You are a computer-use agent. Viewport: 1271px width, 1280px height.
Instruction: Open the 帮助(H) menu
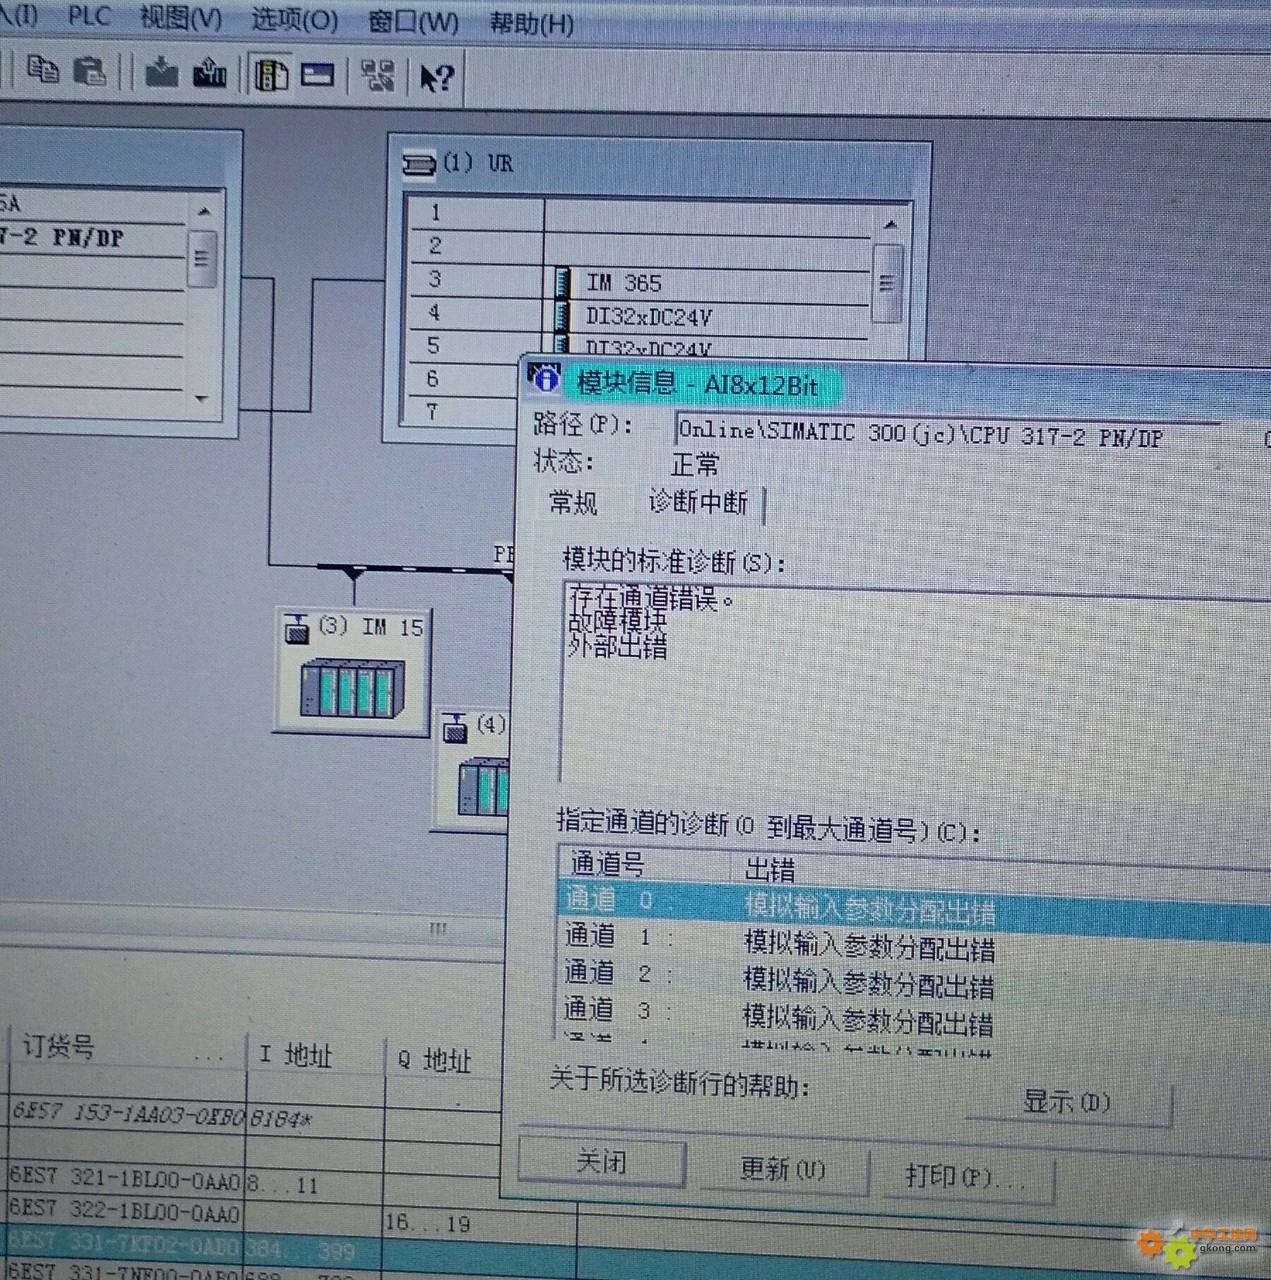click(x=531, y=24)
